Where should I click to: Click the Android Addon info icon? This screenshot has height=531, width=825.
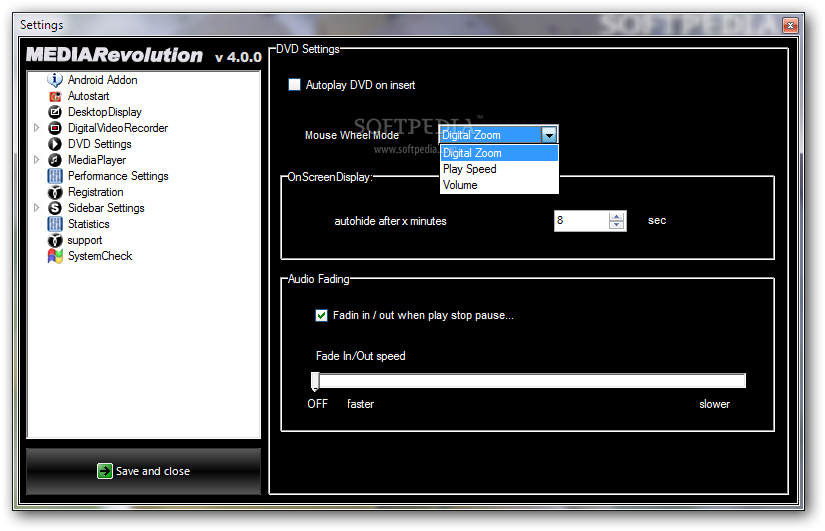point(55,80)
